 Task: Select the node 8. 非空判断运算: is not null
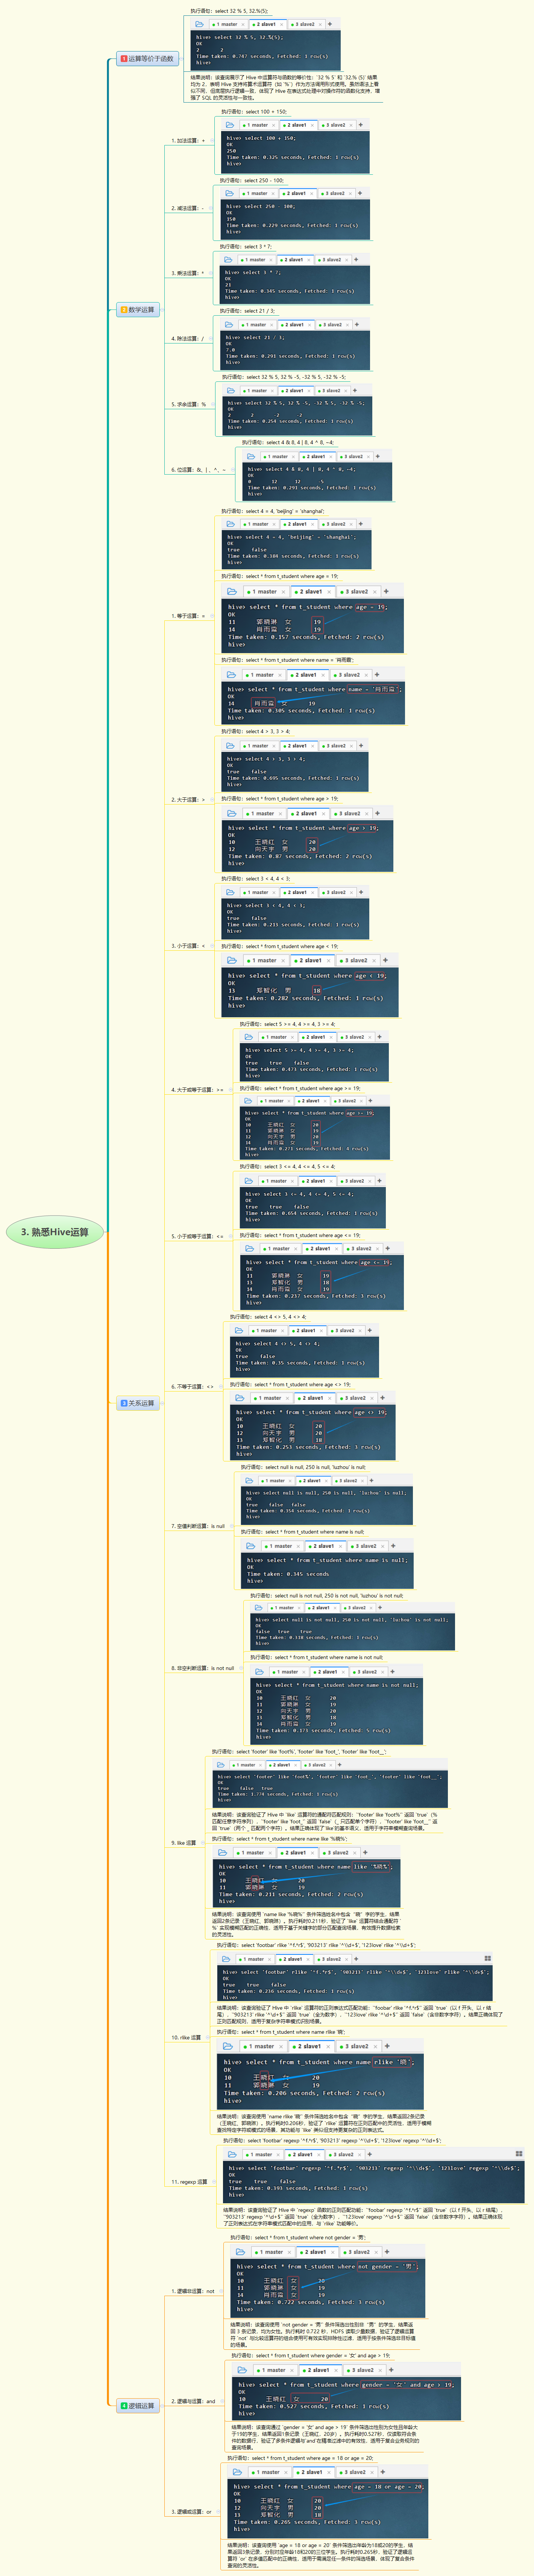click(x=203, y=1668)
